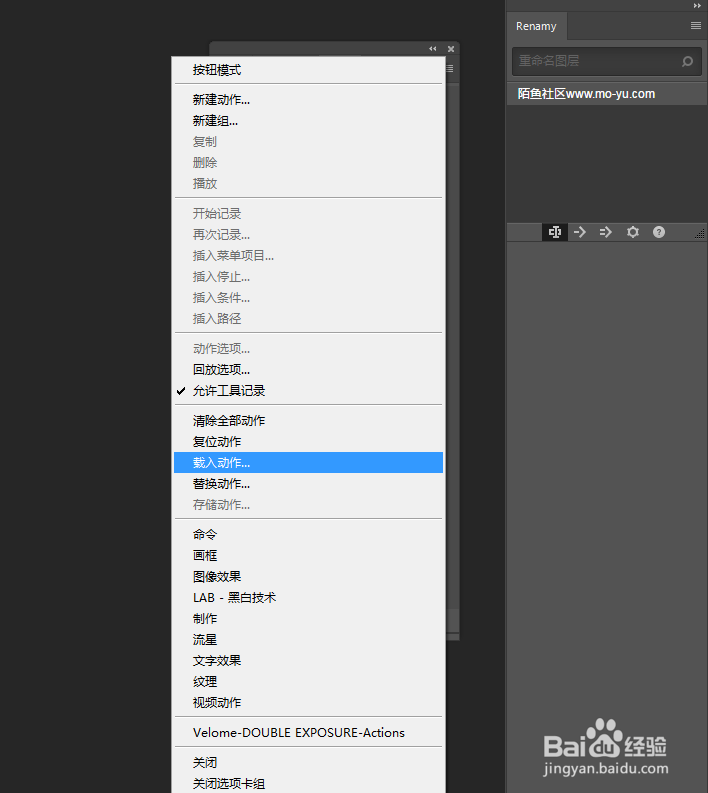This screenshot has height=793, width=708.
Task: Load the 视频动作 action set
Action: (x=308, y=702)
